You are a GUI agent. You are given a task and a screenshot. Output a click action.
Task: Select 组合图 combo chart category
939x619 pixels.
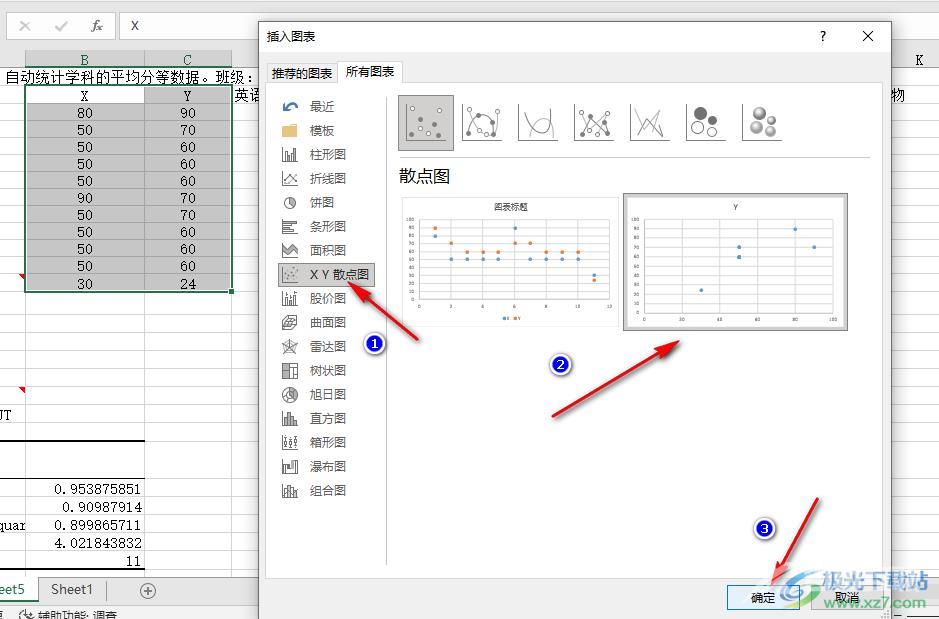pos(327,491)
